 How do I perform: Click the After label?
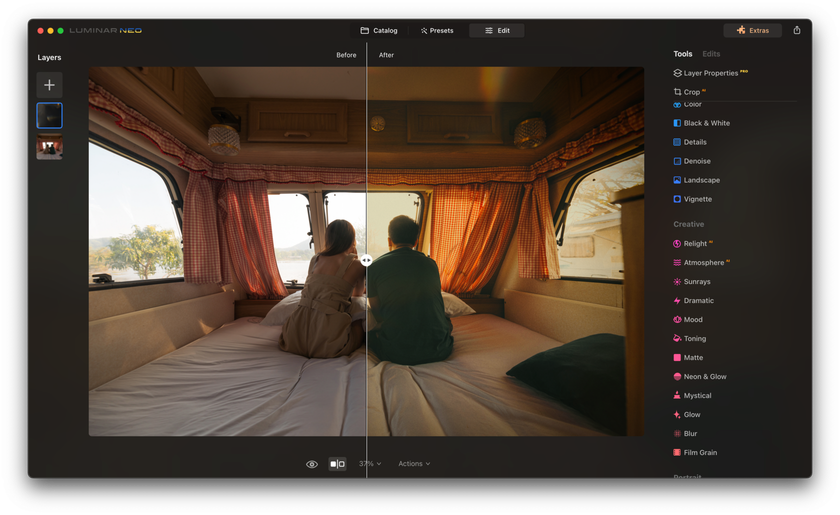386,55
